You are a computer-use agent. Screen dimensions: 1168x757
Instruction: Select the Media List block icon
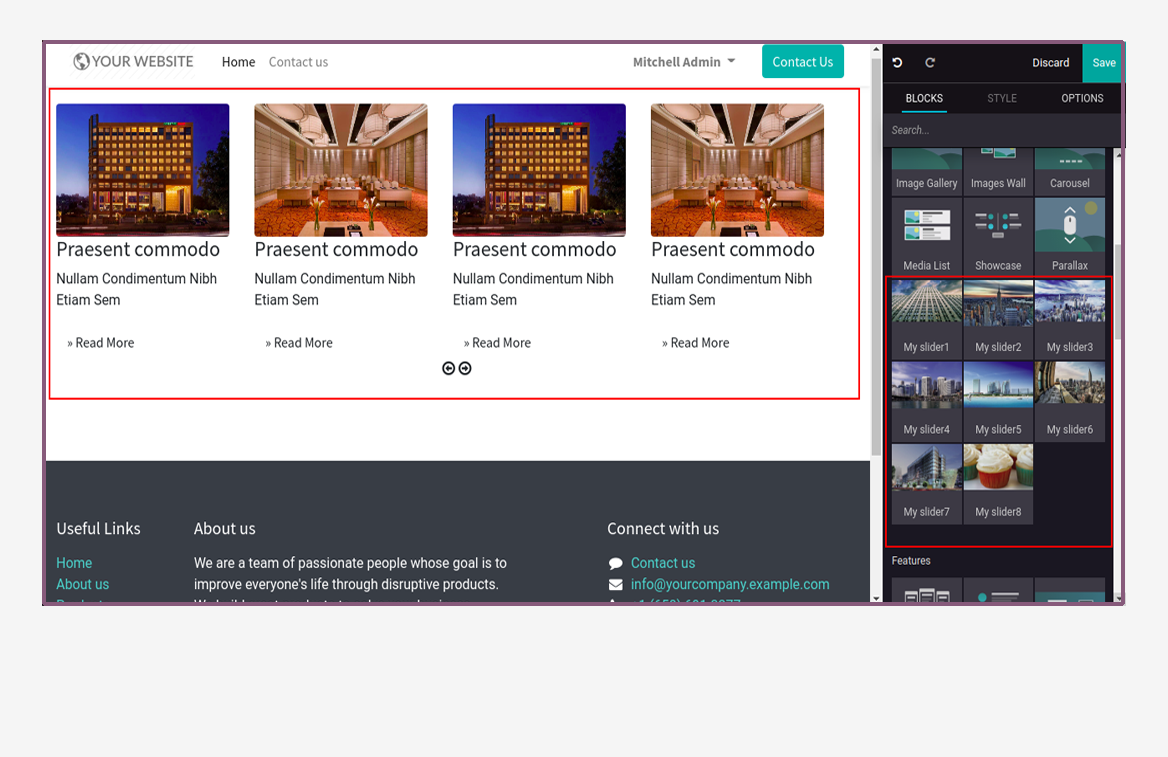tap(927, 226)
